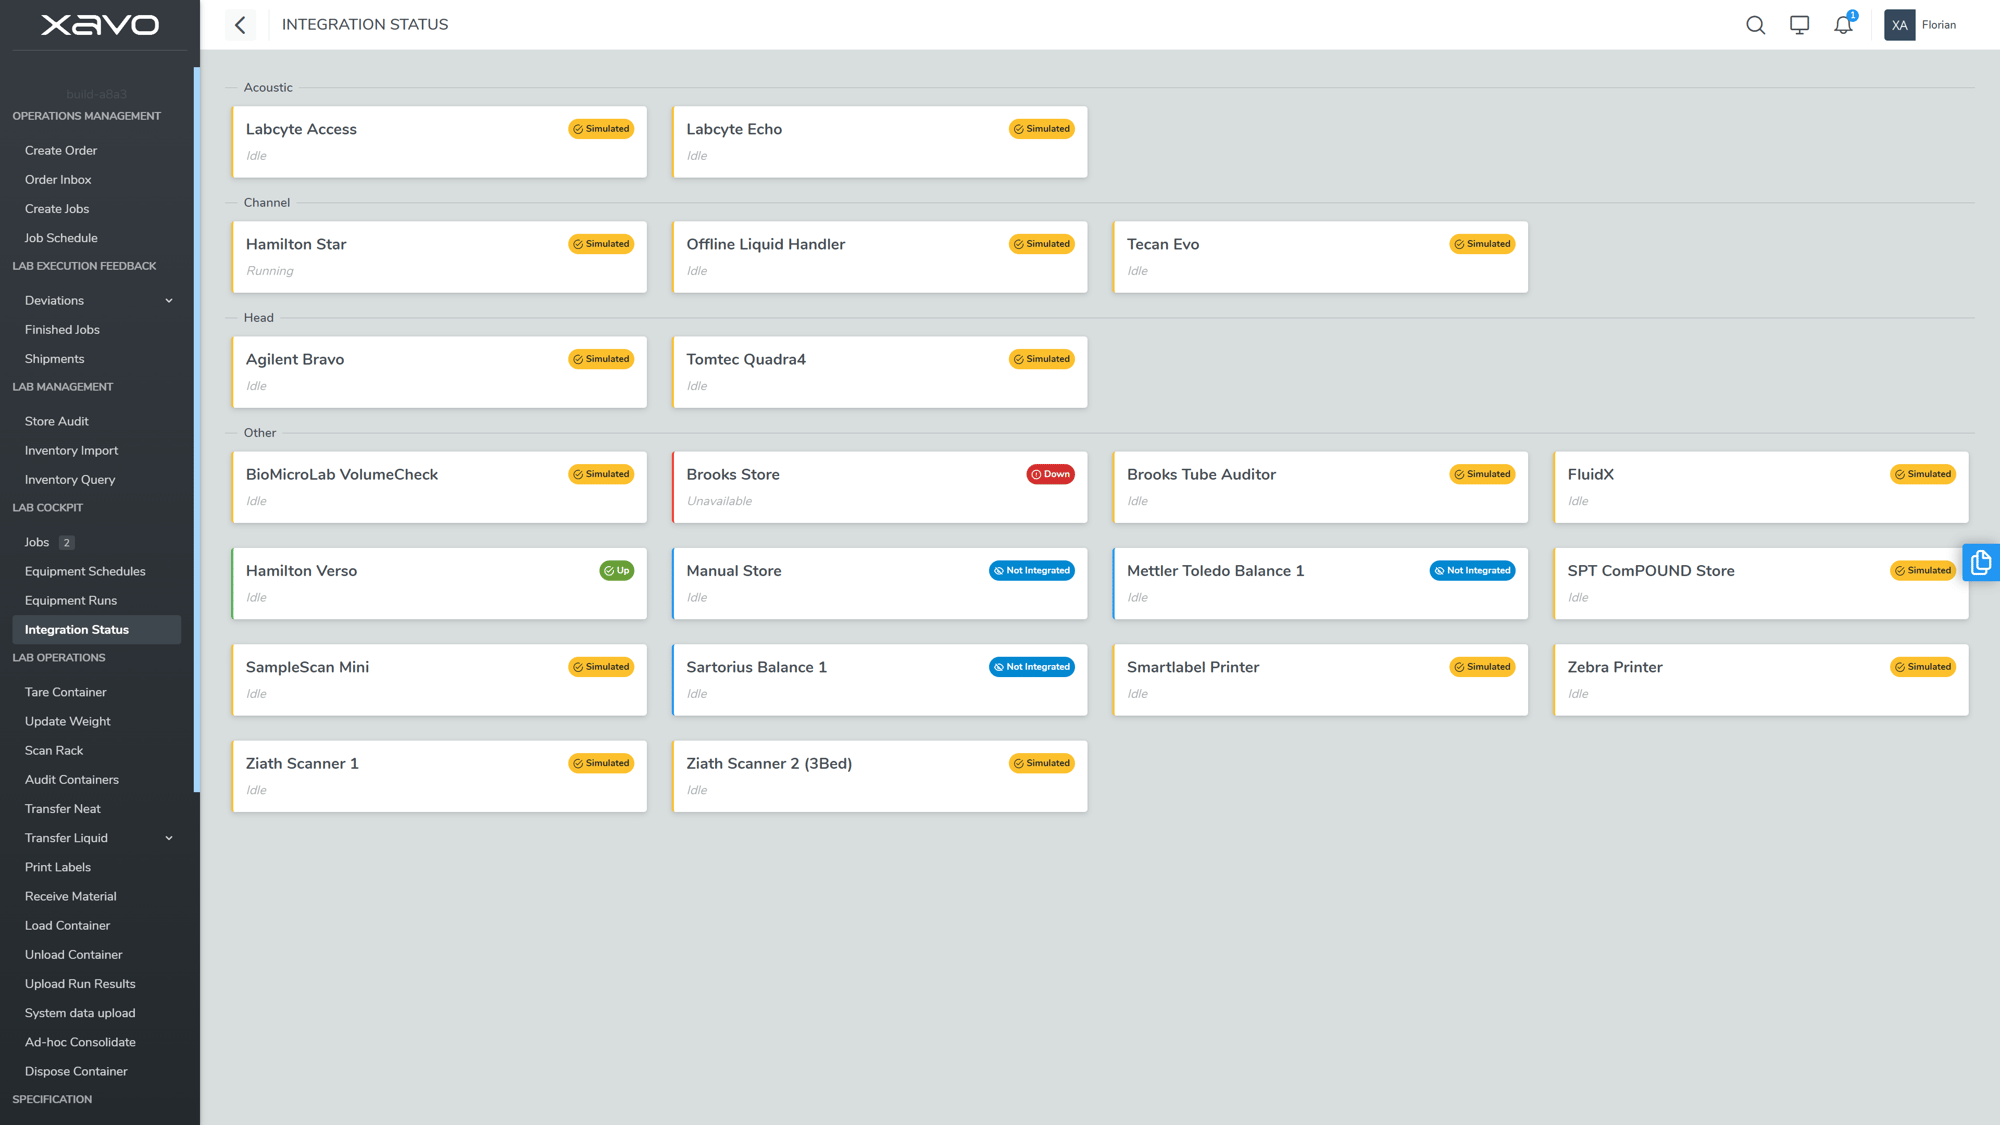Click the Other section heading
Image resolution: width=2000 pixels, height=1125 pixels.
(260, 433)
